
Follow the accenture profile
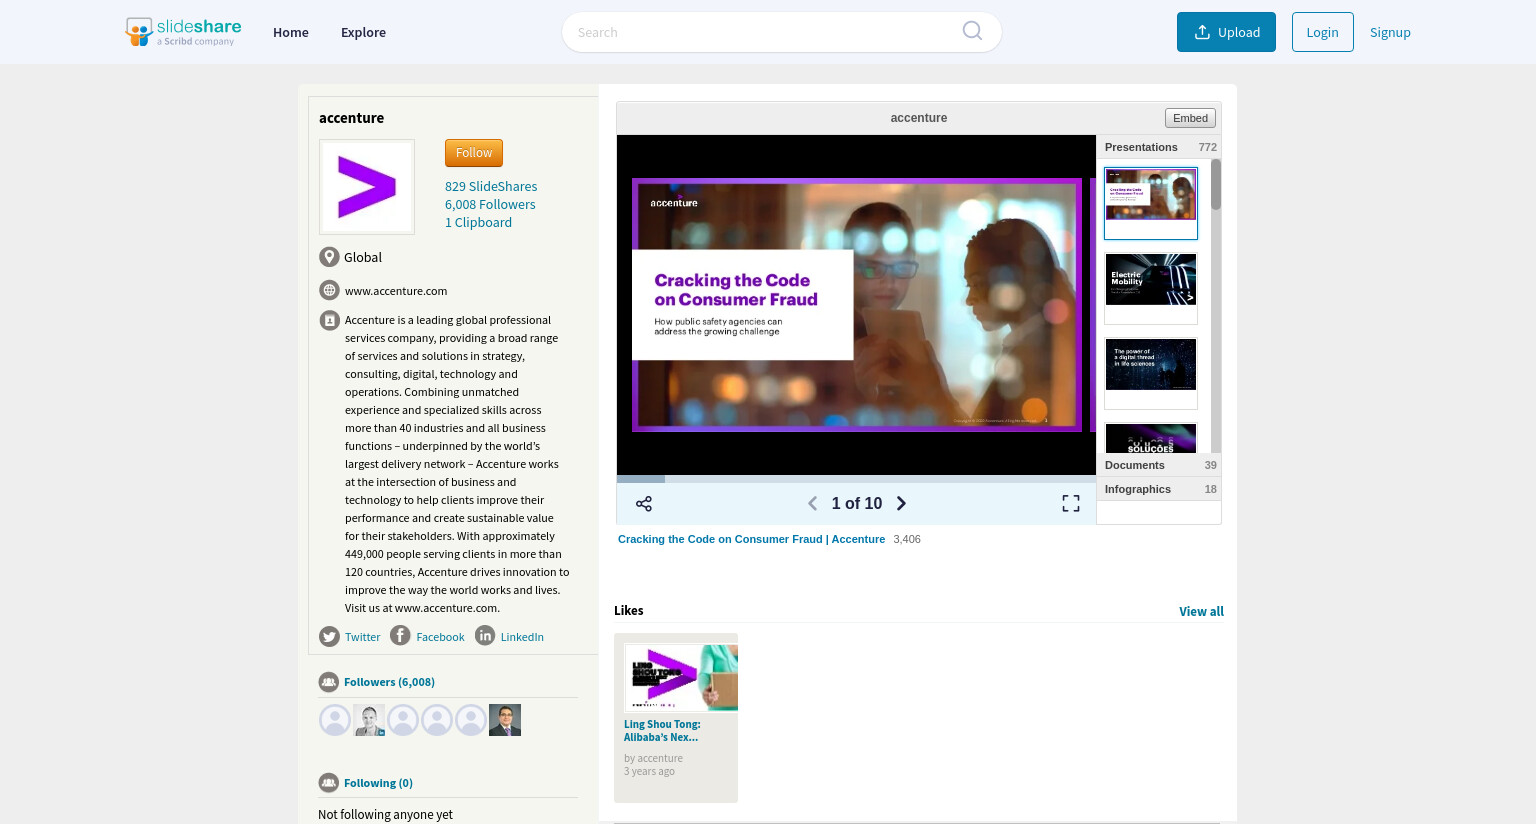click(x=474, y=153)
